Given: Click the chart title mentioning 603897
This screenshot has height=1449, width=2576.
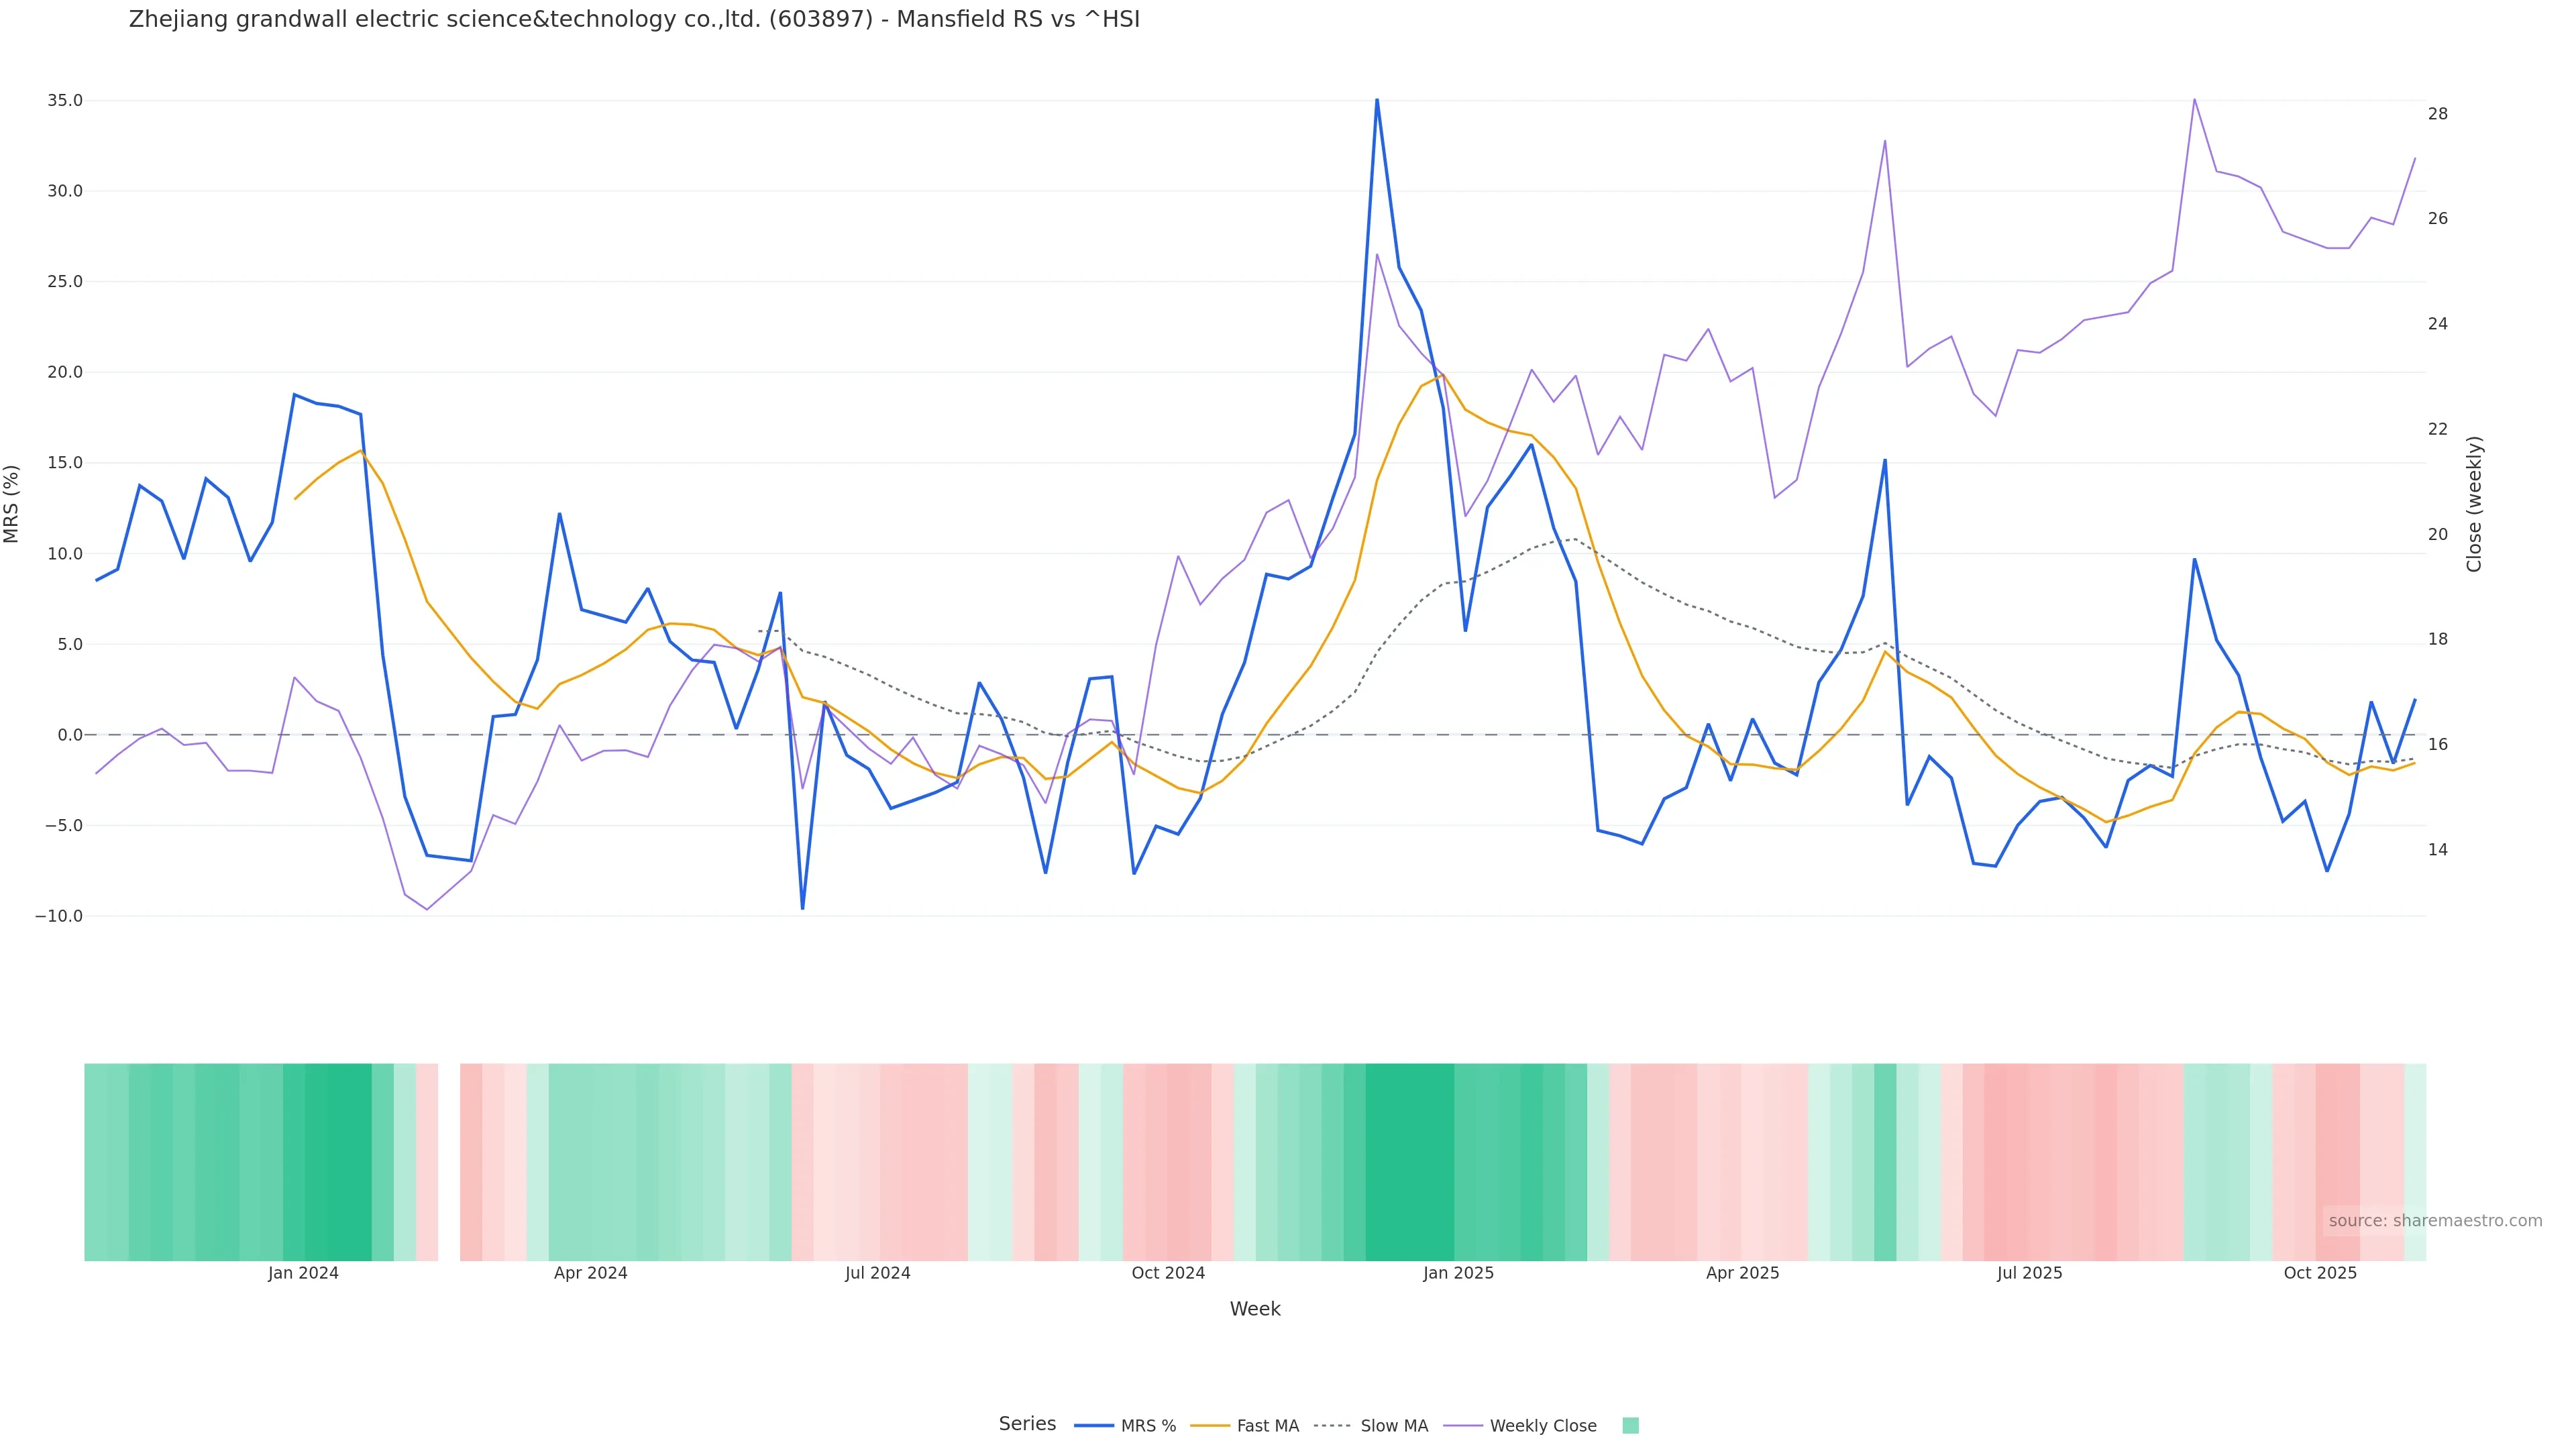Looking at the screenshot, I should point(634,20).
